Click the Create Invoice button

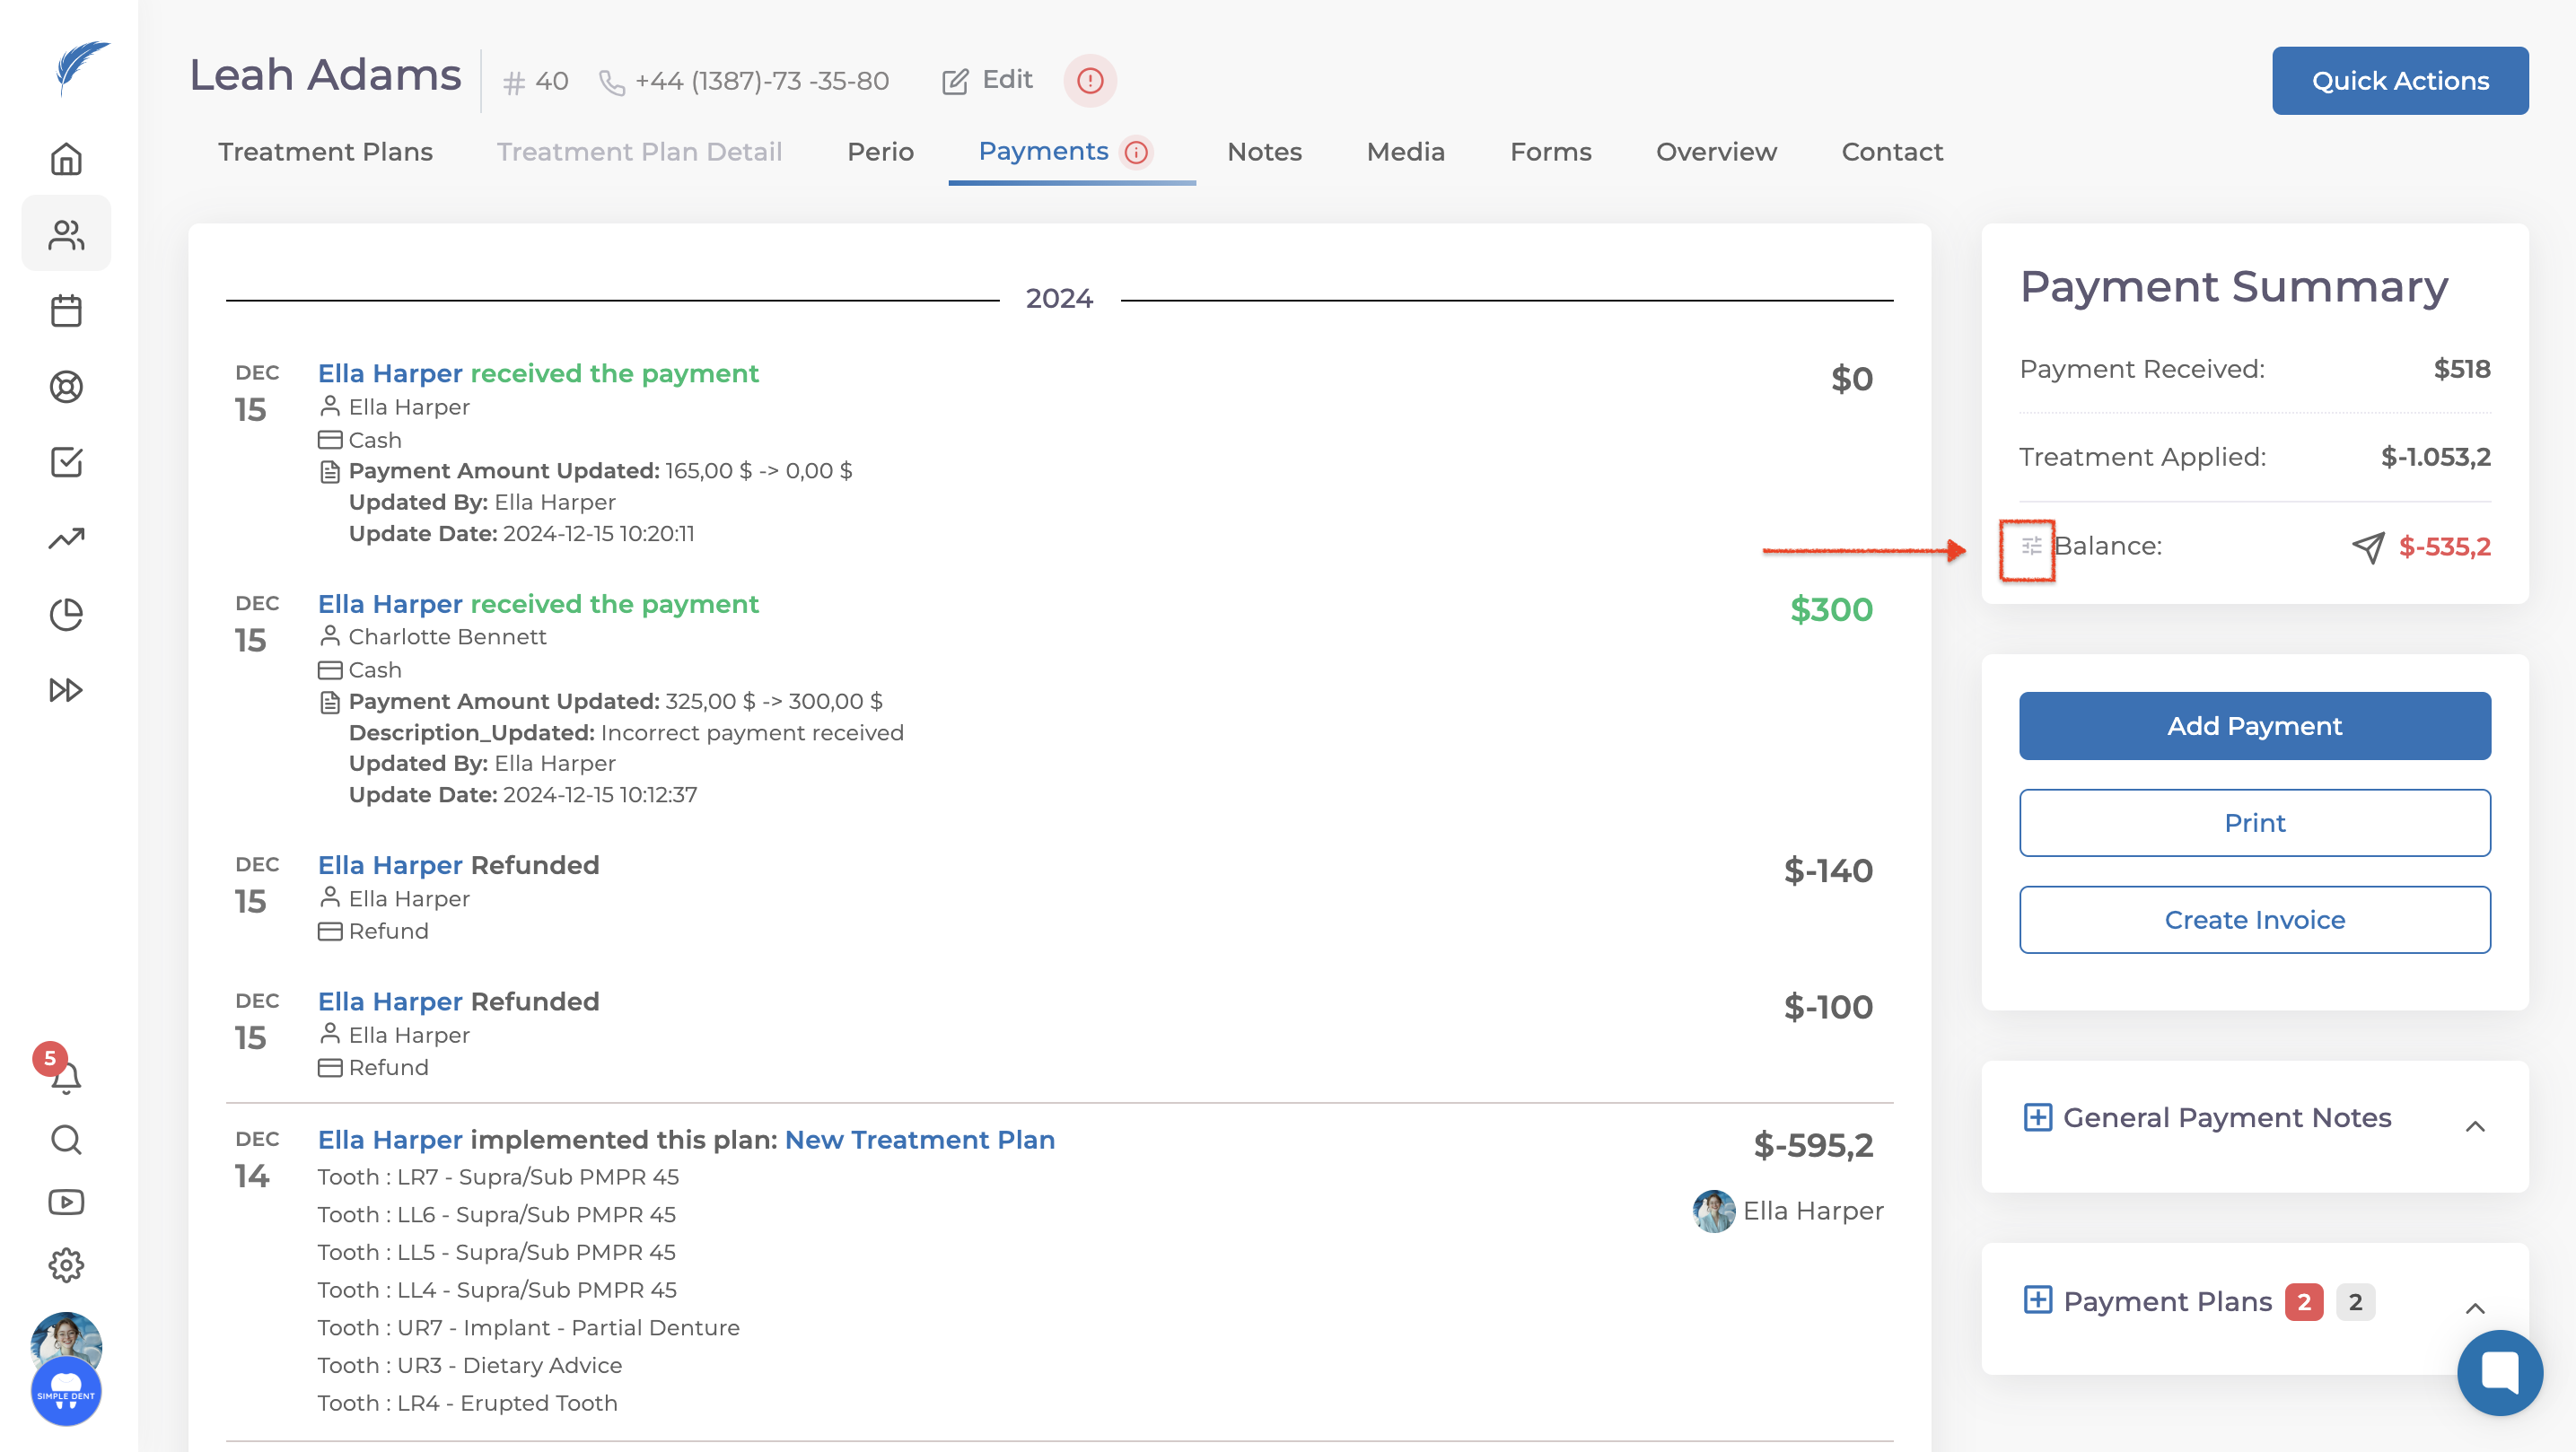(x=2254, y=920)
